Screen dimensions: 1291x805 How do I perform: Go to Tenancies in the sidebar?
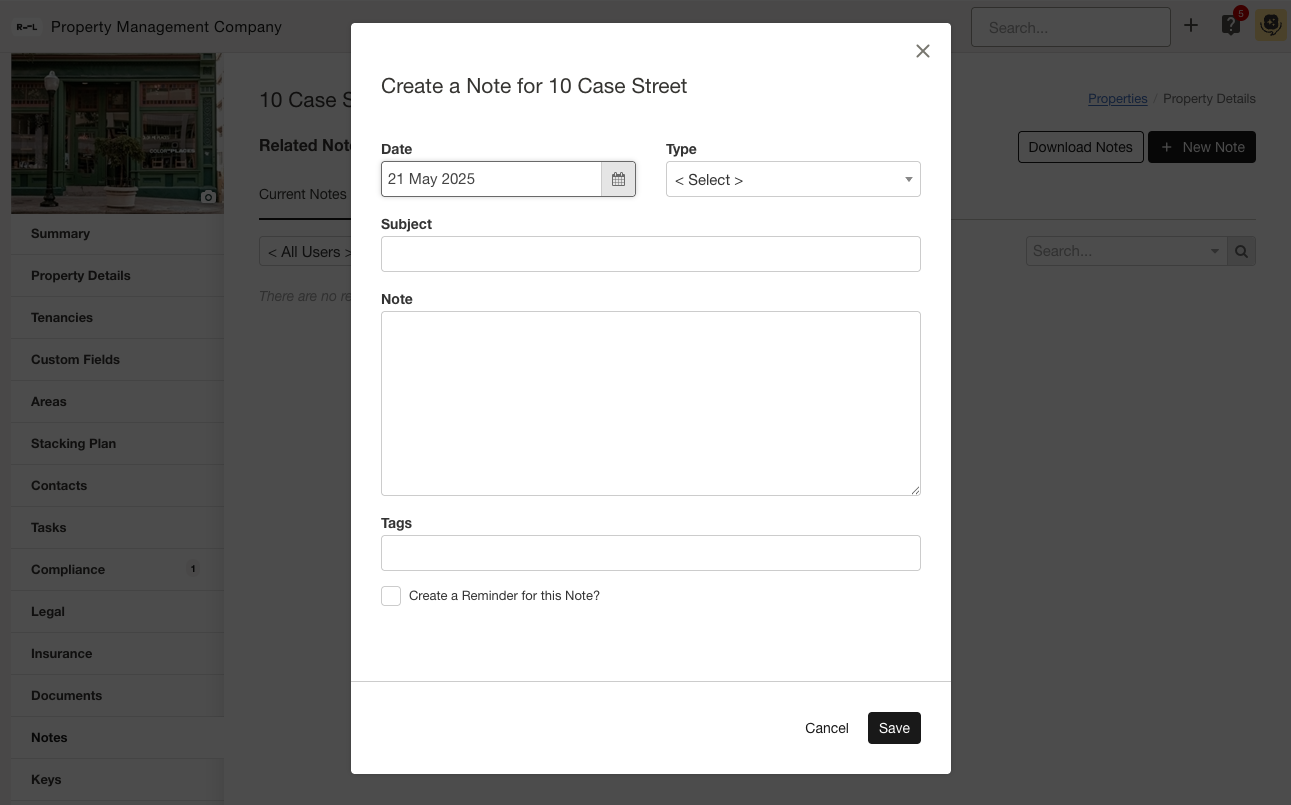62,317
